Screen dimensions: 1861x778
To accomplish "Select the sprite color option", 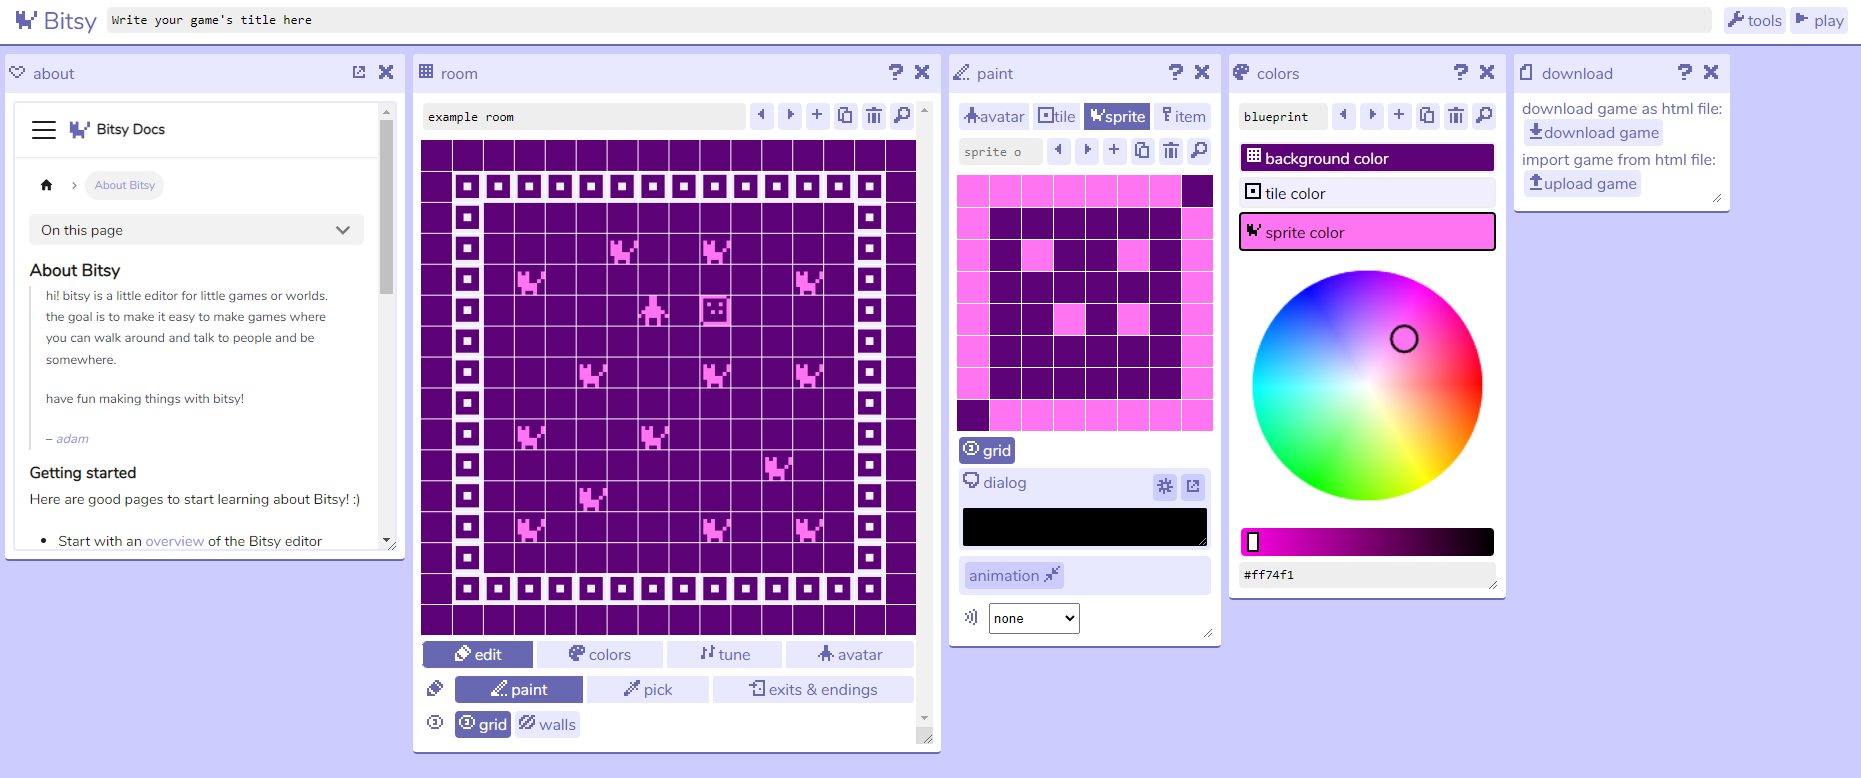I will click(x=1367, y=232).
